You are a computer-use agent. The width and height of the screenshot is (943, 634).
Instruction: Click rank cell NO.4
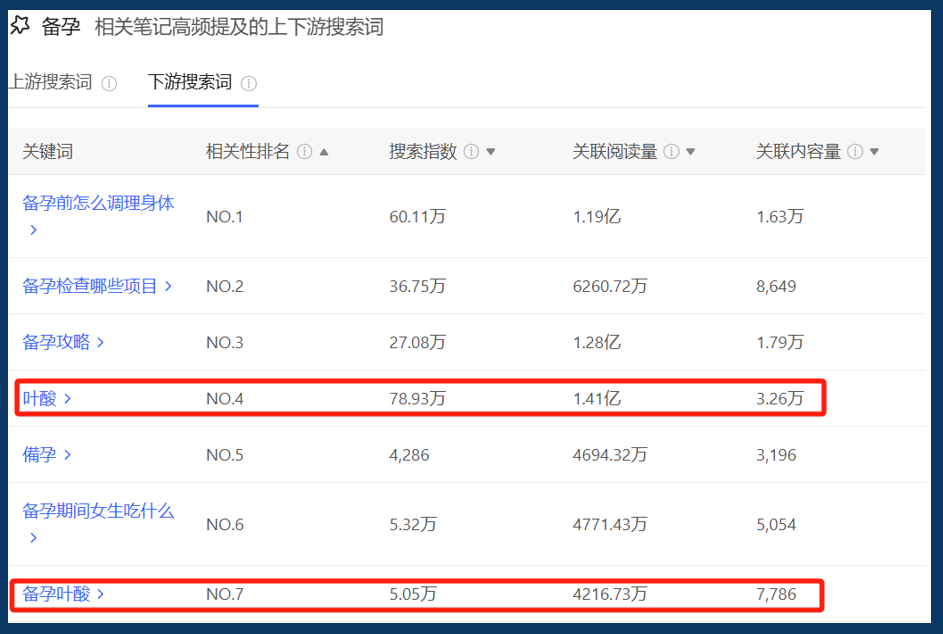[x=224, y=399]
